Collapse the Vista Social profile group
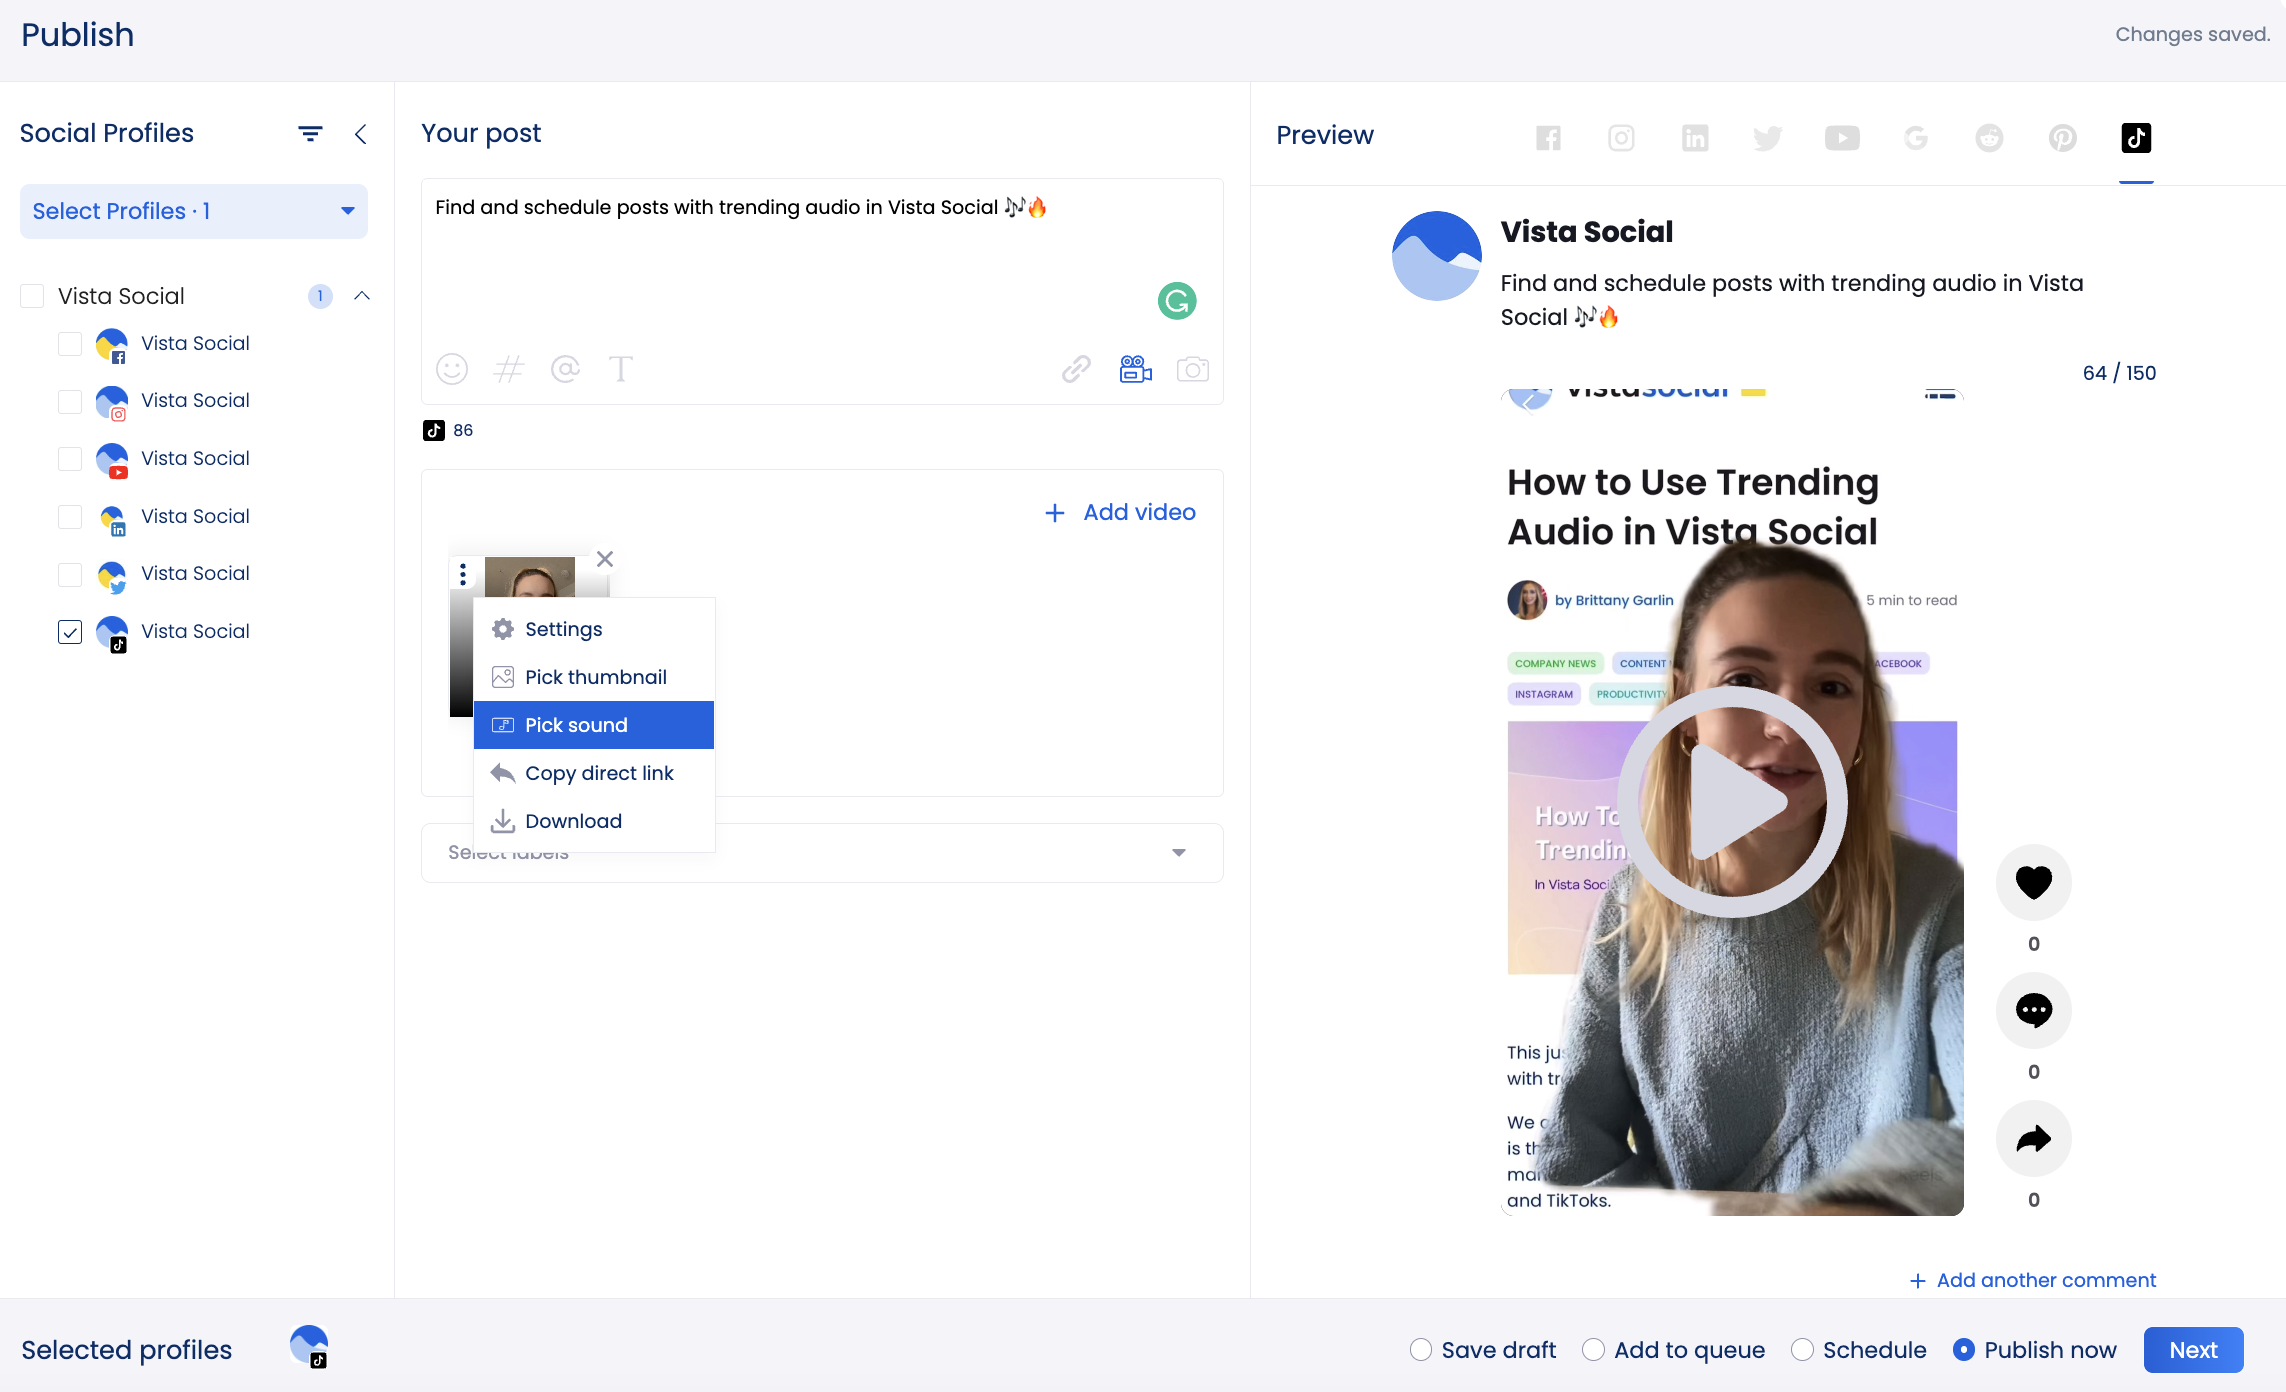The image size is (2286, 1392). (362, 295)
